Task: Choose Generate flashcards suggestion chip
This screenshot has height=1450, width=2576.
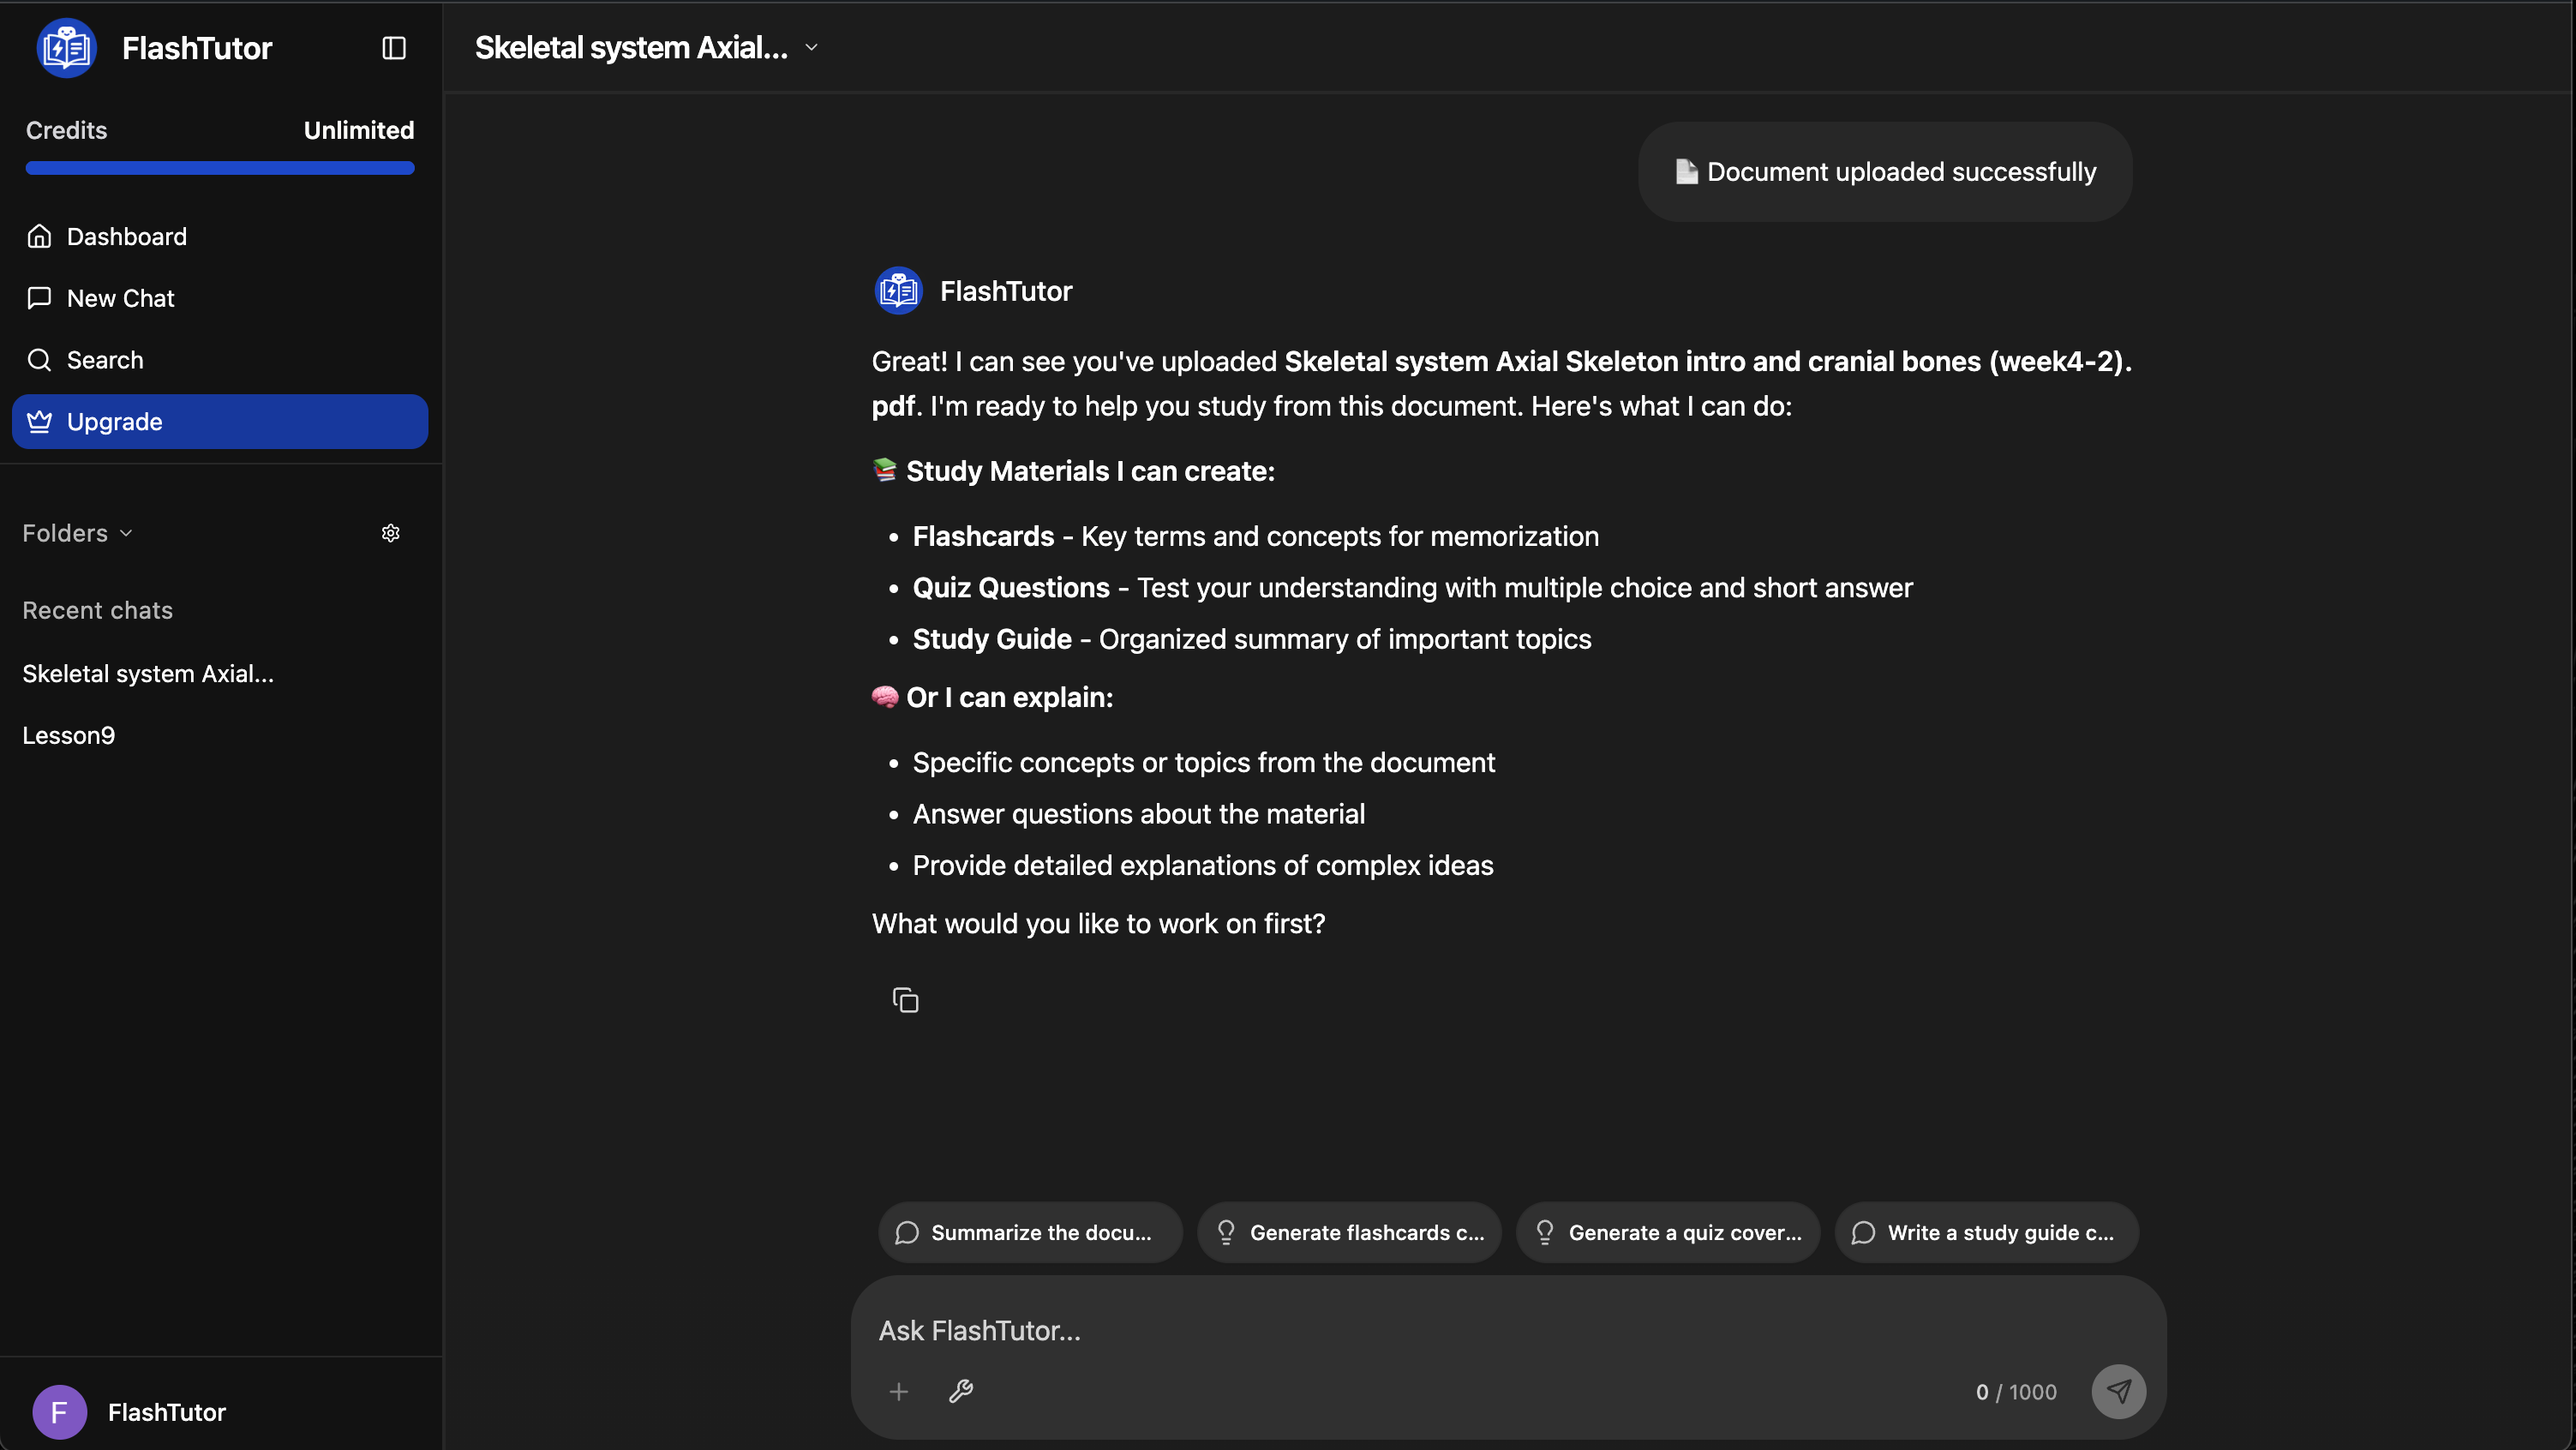Action: [x=1349, y=1232]
